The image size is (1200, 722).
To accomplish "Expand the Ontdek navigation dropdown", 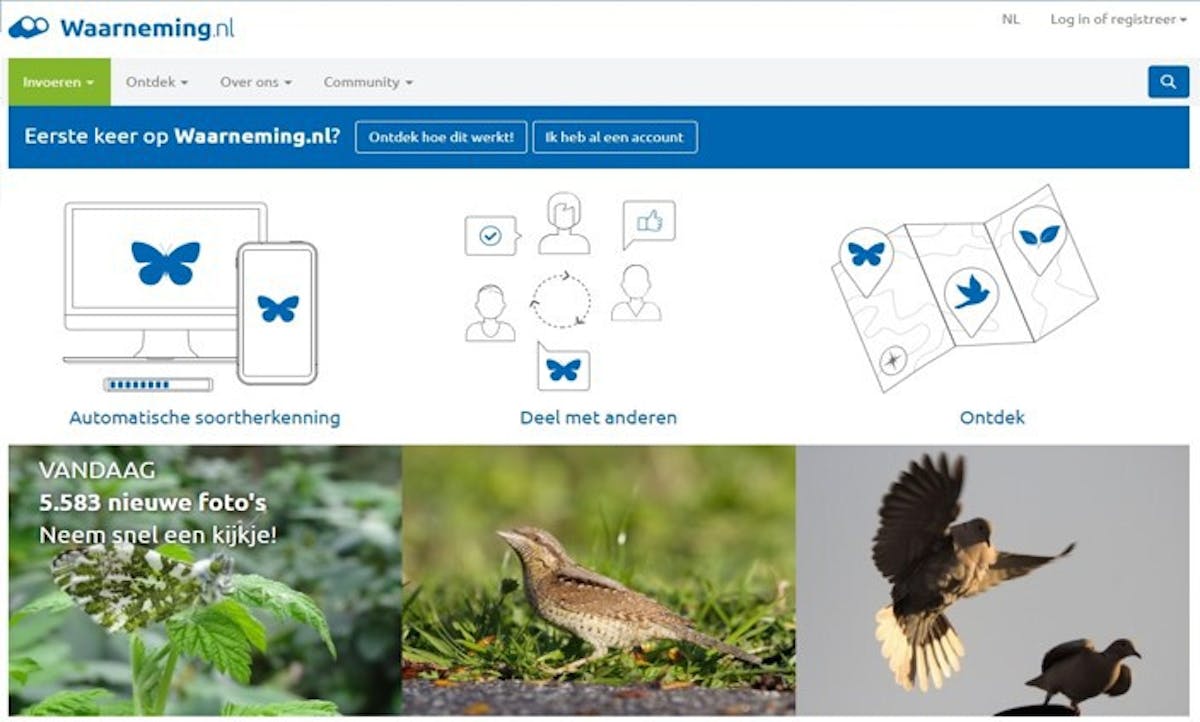I will pos(157,82).
